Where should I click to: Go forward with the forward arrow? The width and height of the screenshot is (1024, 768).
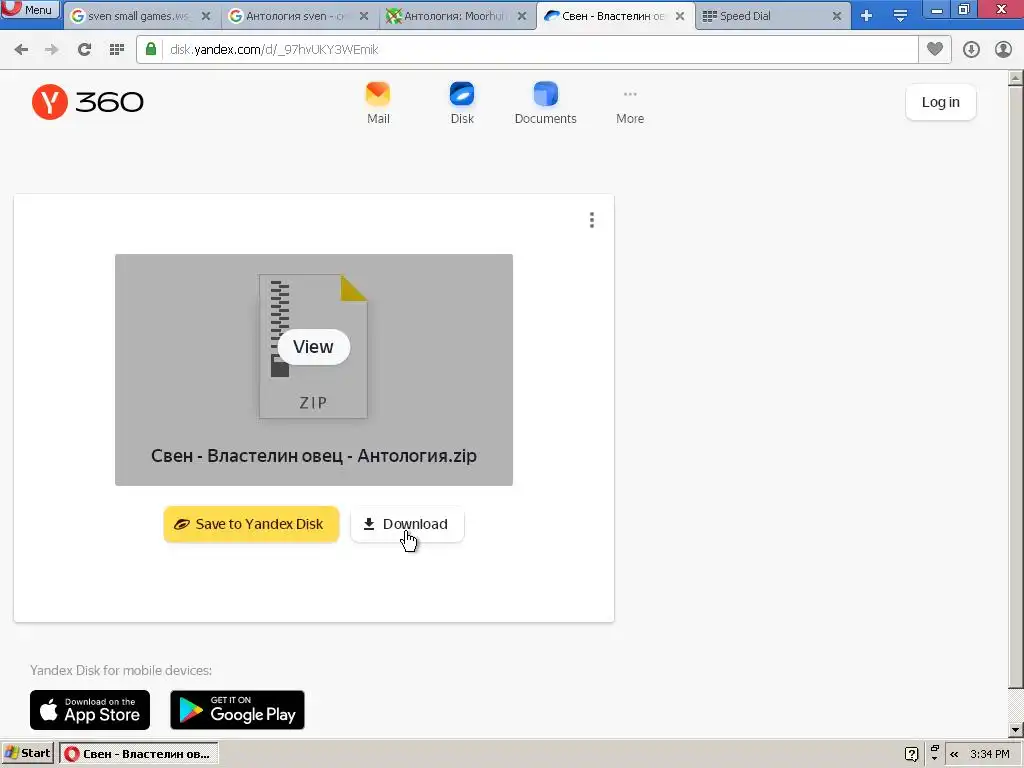click(x=52, y=50)
